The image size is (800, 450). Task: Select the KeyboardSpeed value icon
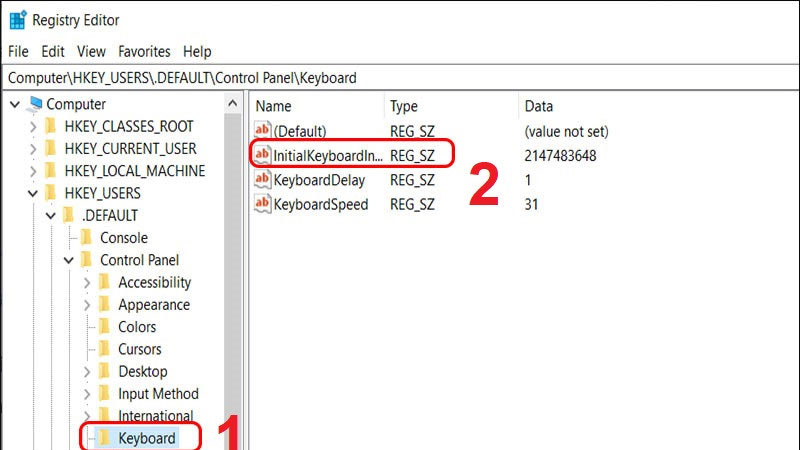coord(263,204)
